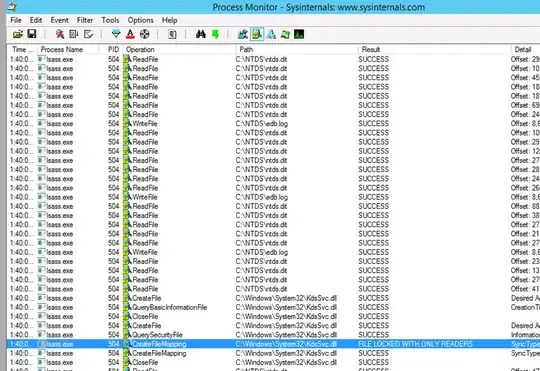This screenshot has width=540, height=371.
Task: Toggle Show Profiling Events filter
Action: (x=299, y=34)
